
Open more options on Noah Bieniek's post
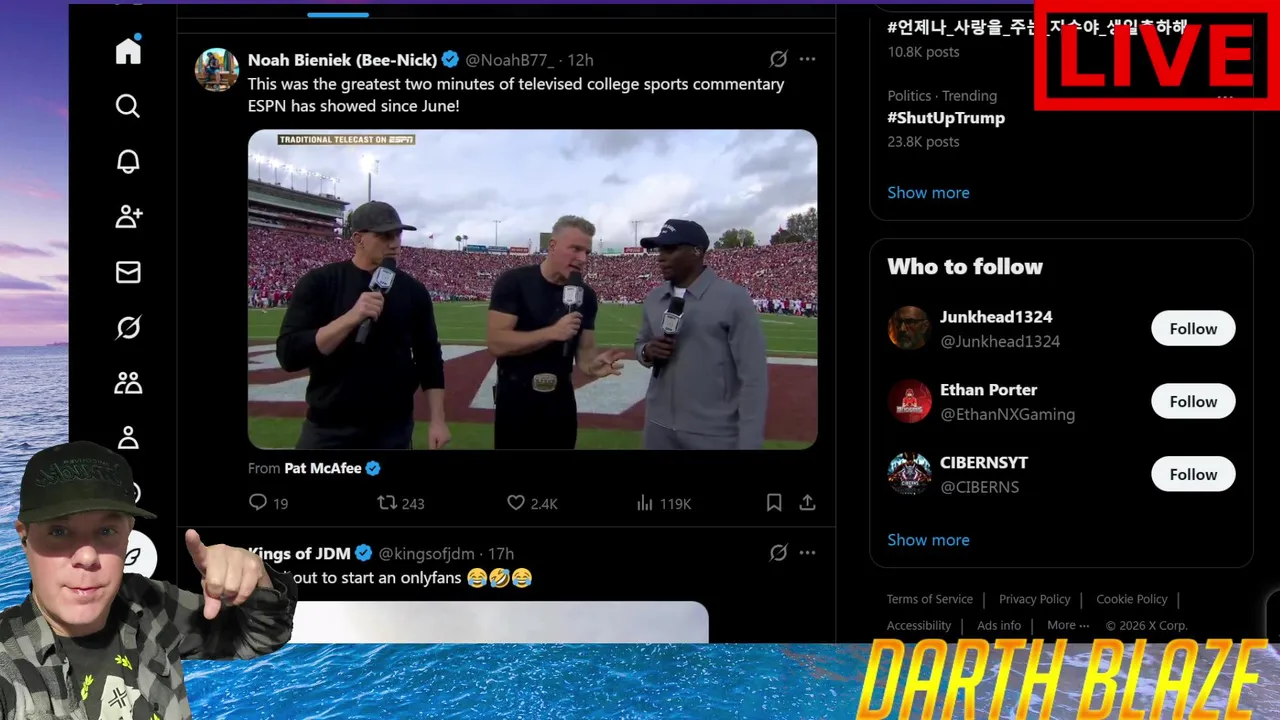(807, 59)
